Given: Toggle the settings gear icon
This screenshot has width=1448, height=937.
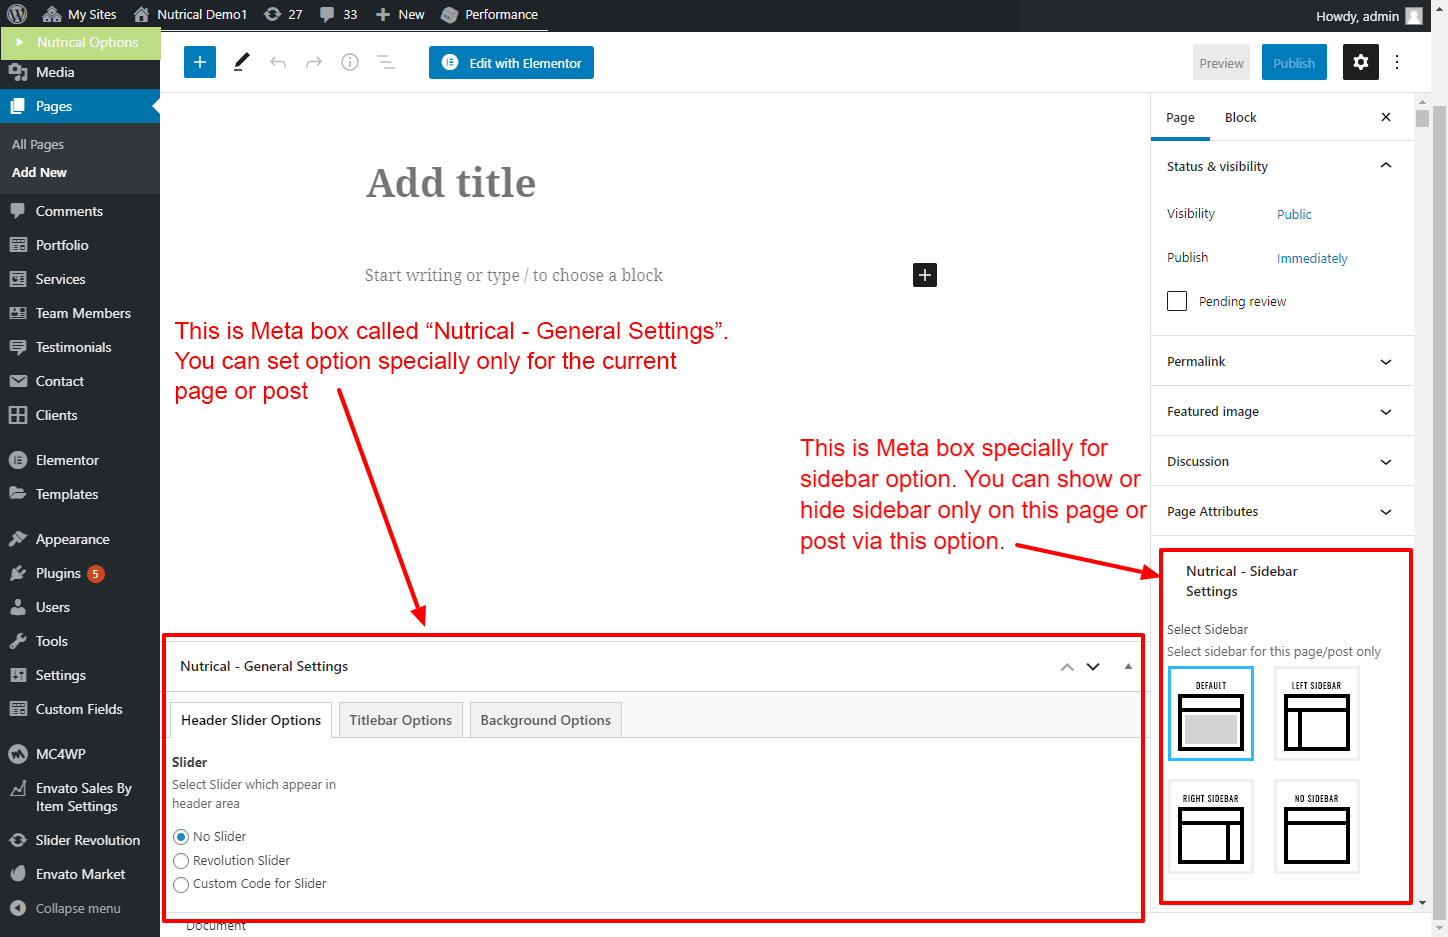Looking at the screenshot, I should tap(1360, 62).
